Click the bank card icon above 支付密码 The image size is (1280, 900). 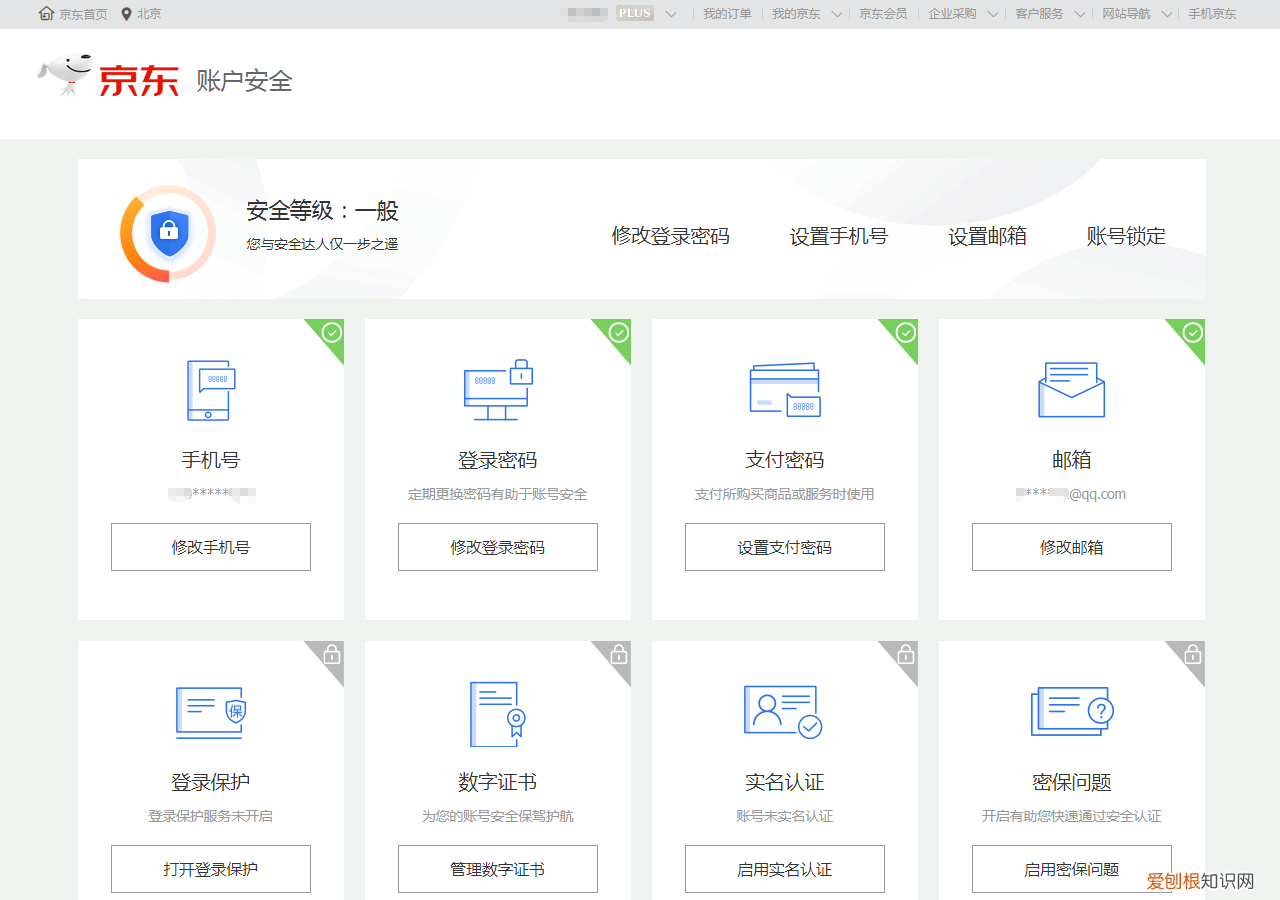[784, 390]
